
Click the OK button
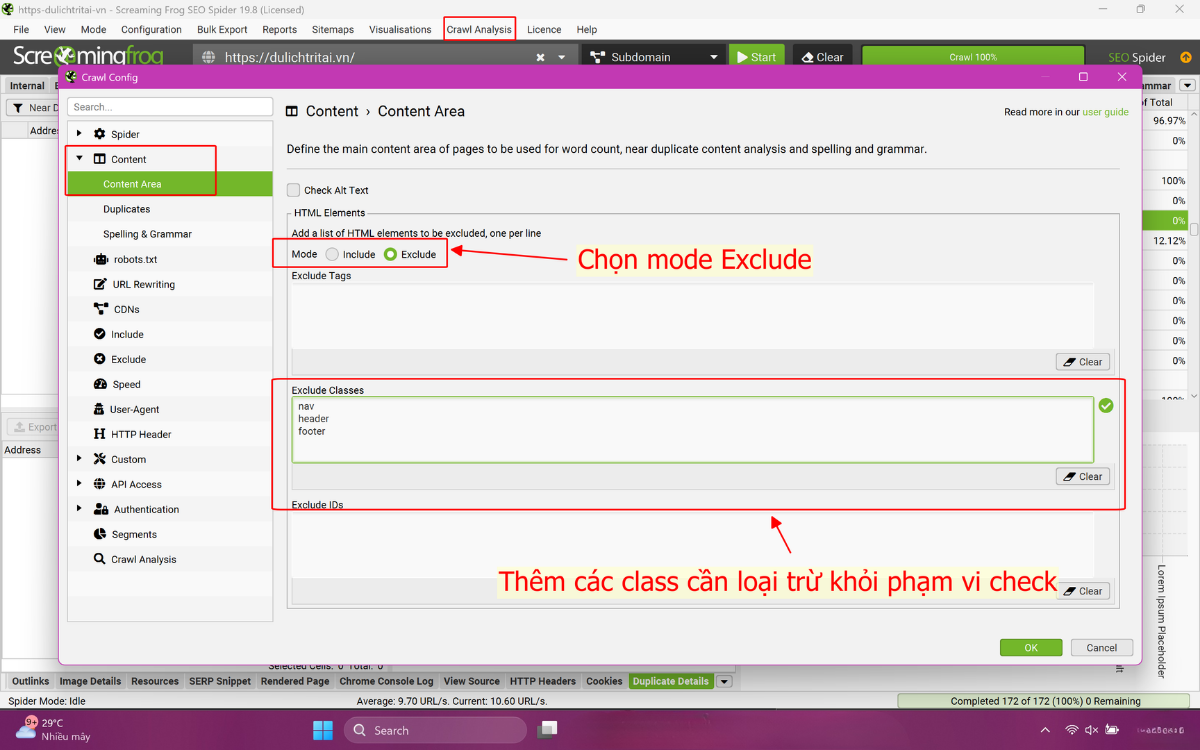(1030, 648)
